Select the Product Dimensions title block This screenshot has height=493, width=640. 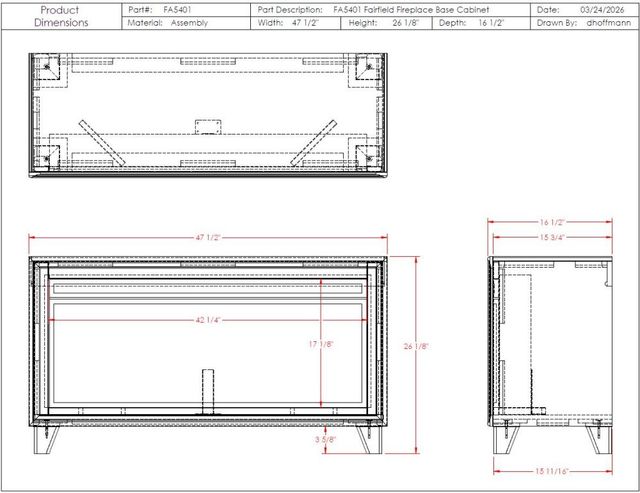click(x=61, y=16)
